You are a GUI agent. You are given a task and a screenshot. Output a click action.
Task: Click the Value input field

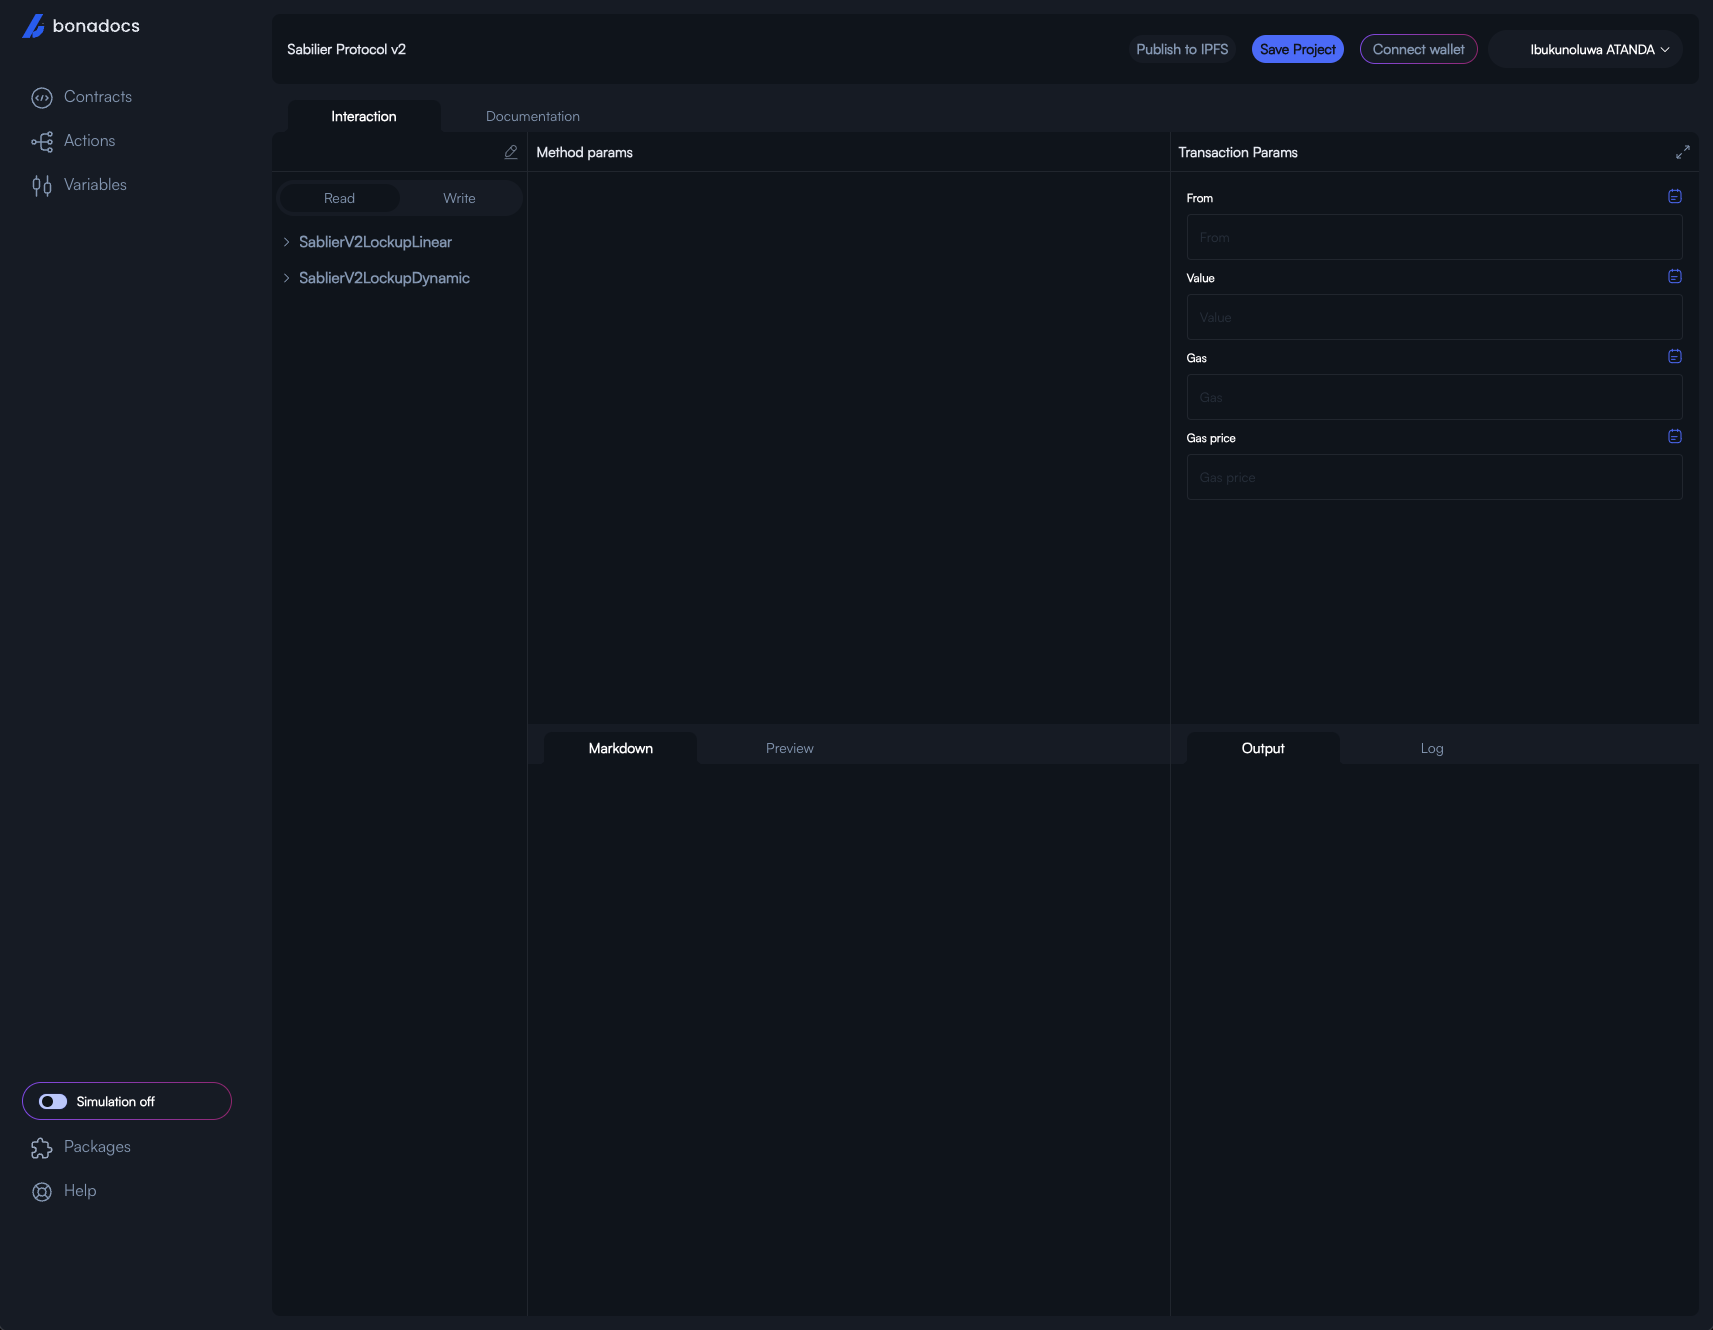pyautogui.click(x=1434, y=317)
